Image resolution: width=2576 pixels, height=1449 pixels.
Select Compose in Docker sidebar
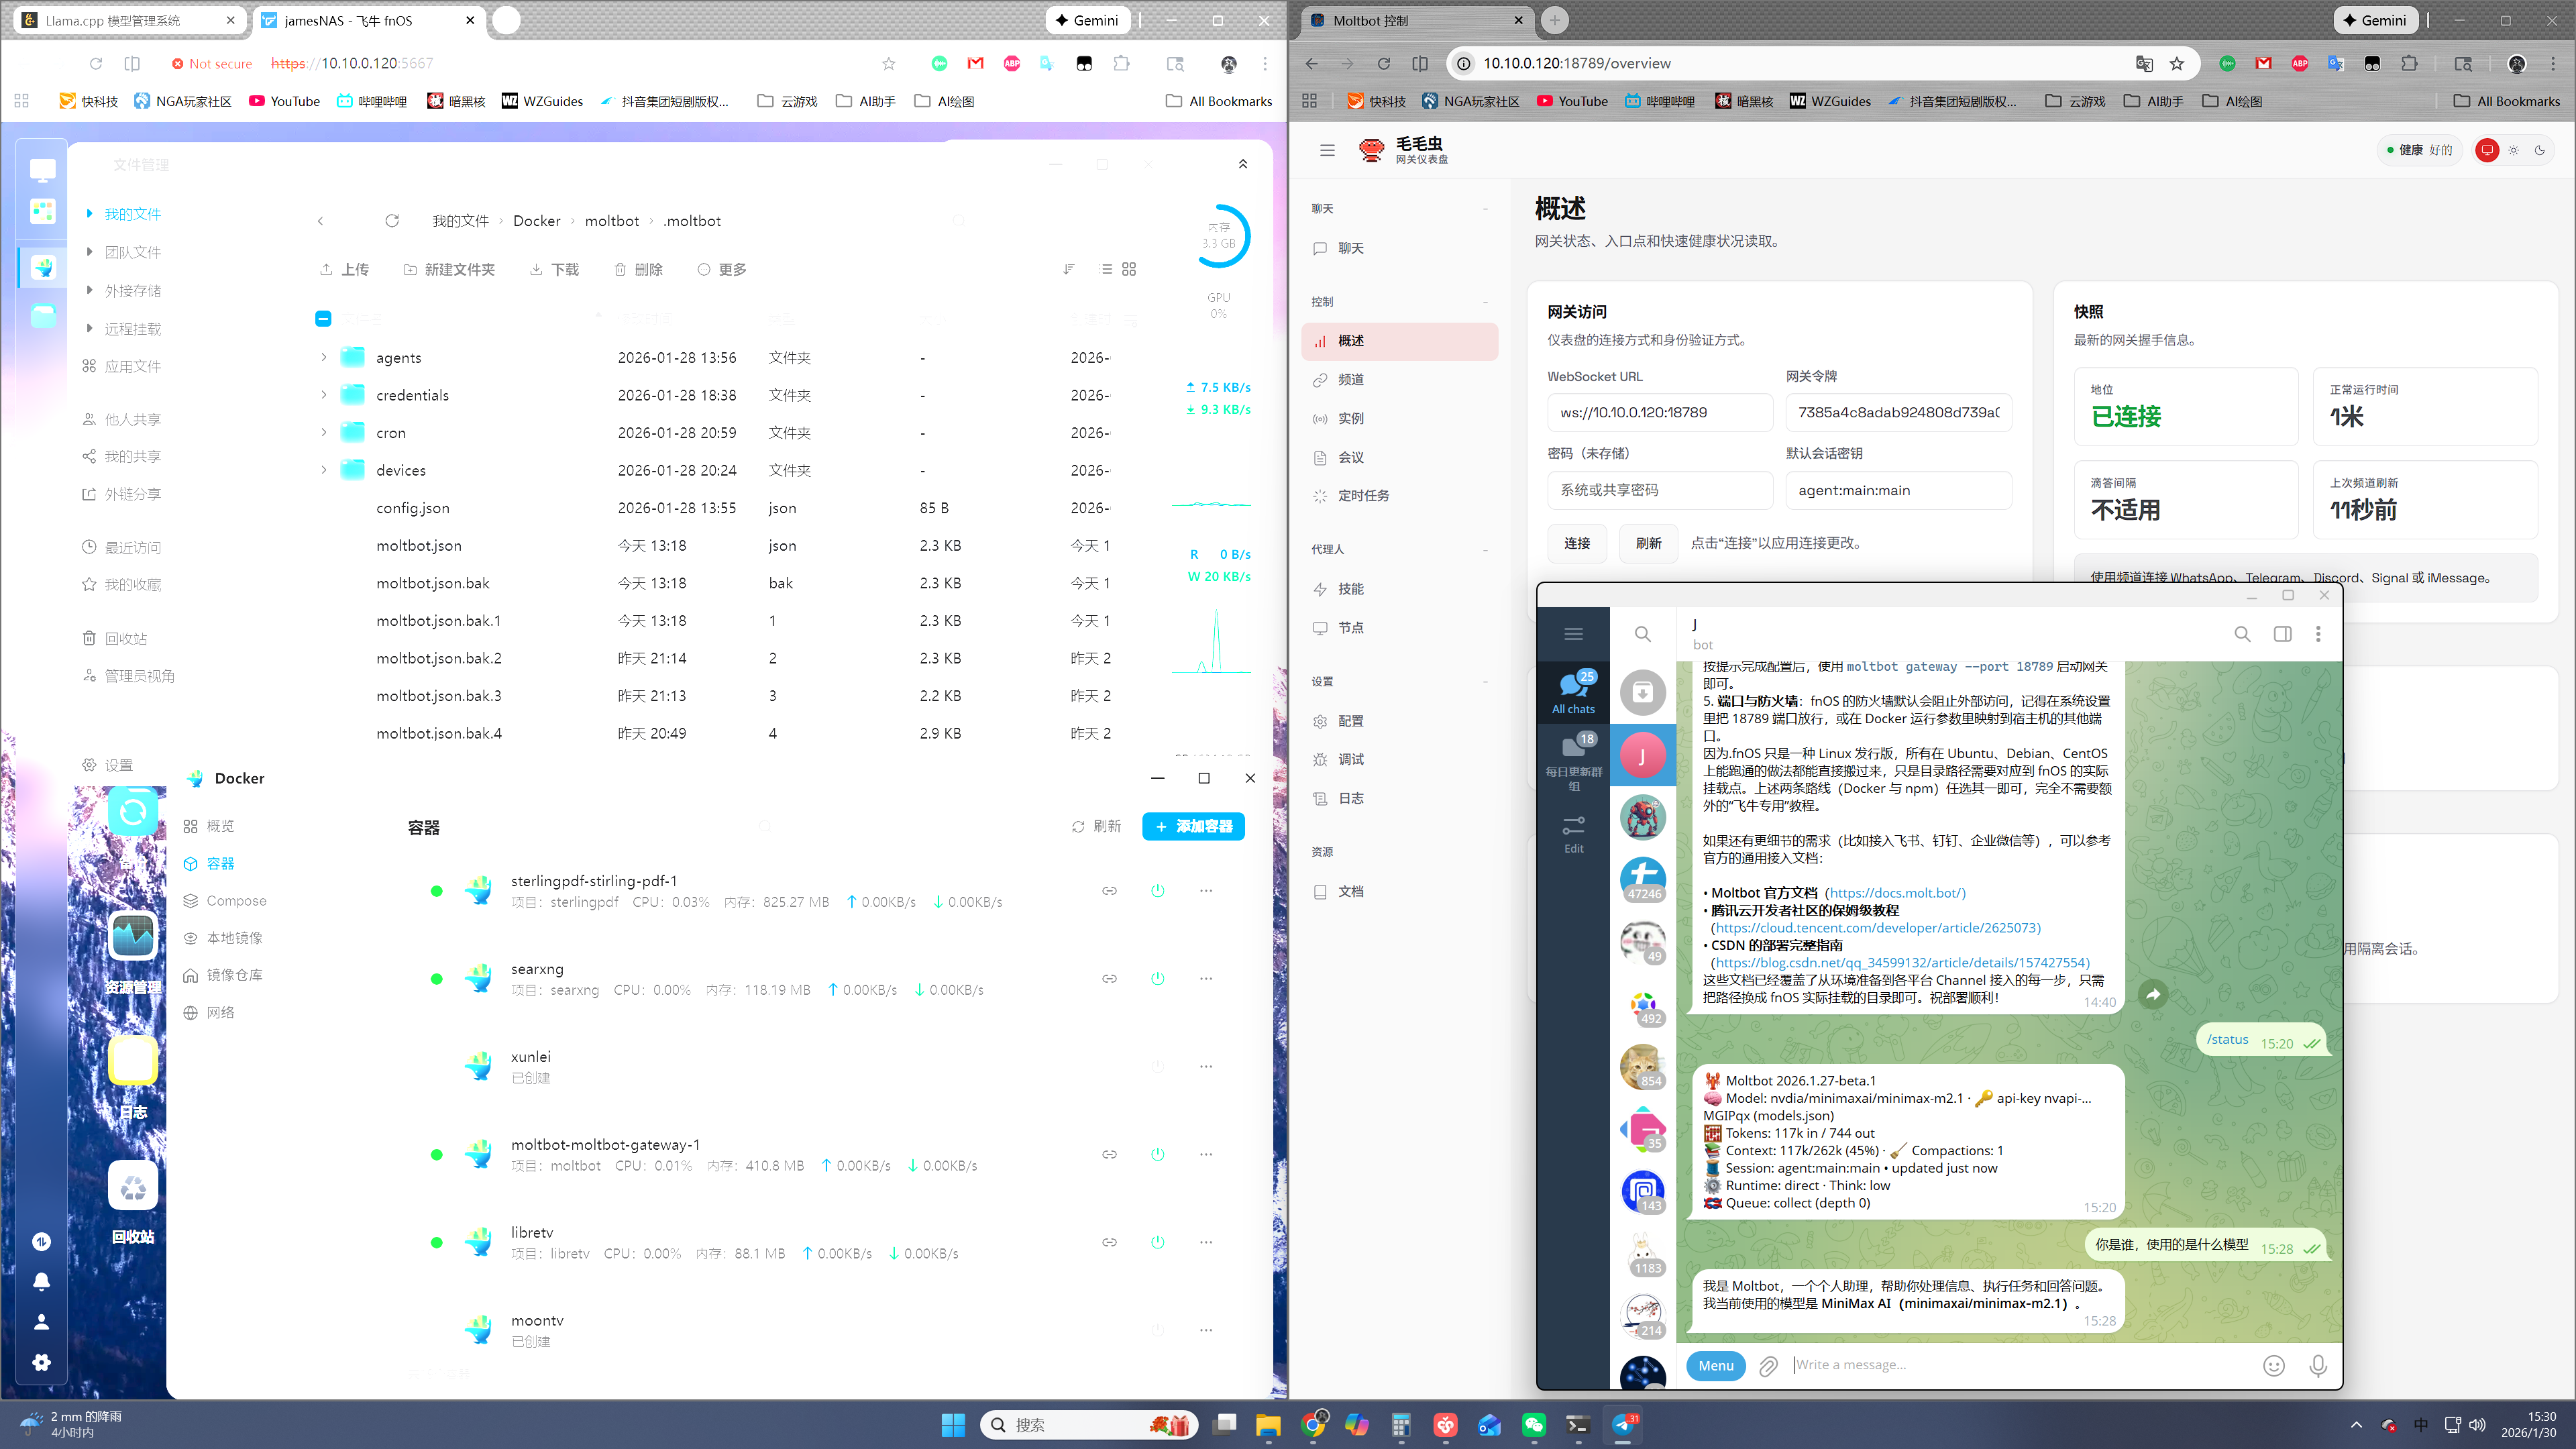tap(236, 901)
